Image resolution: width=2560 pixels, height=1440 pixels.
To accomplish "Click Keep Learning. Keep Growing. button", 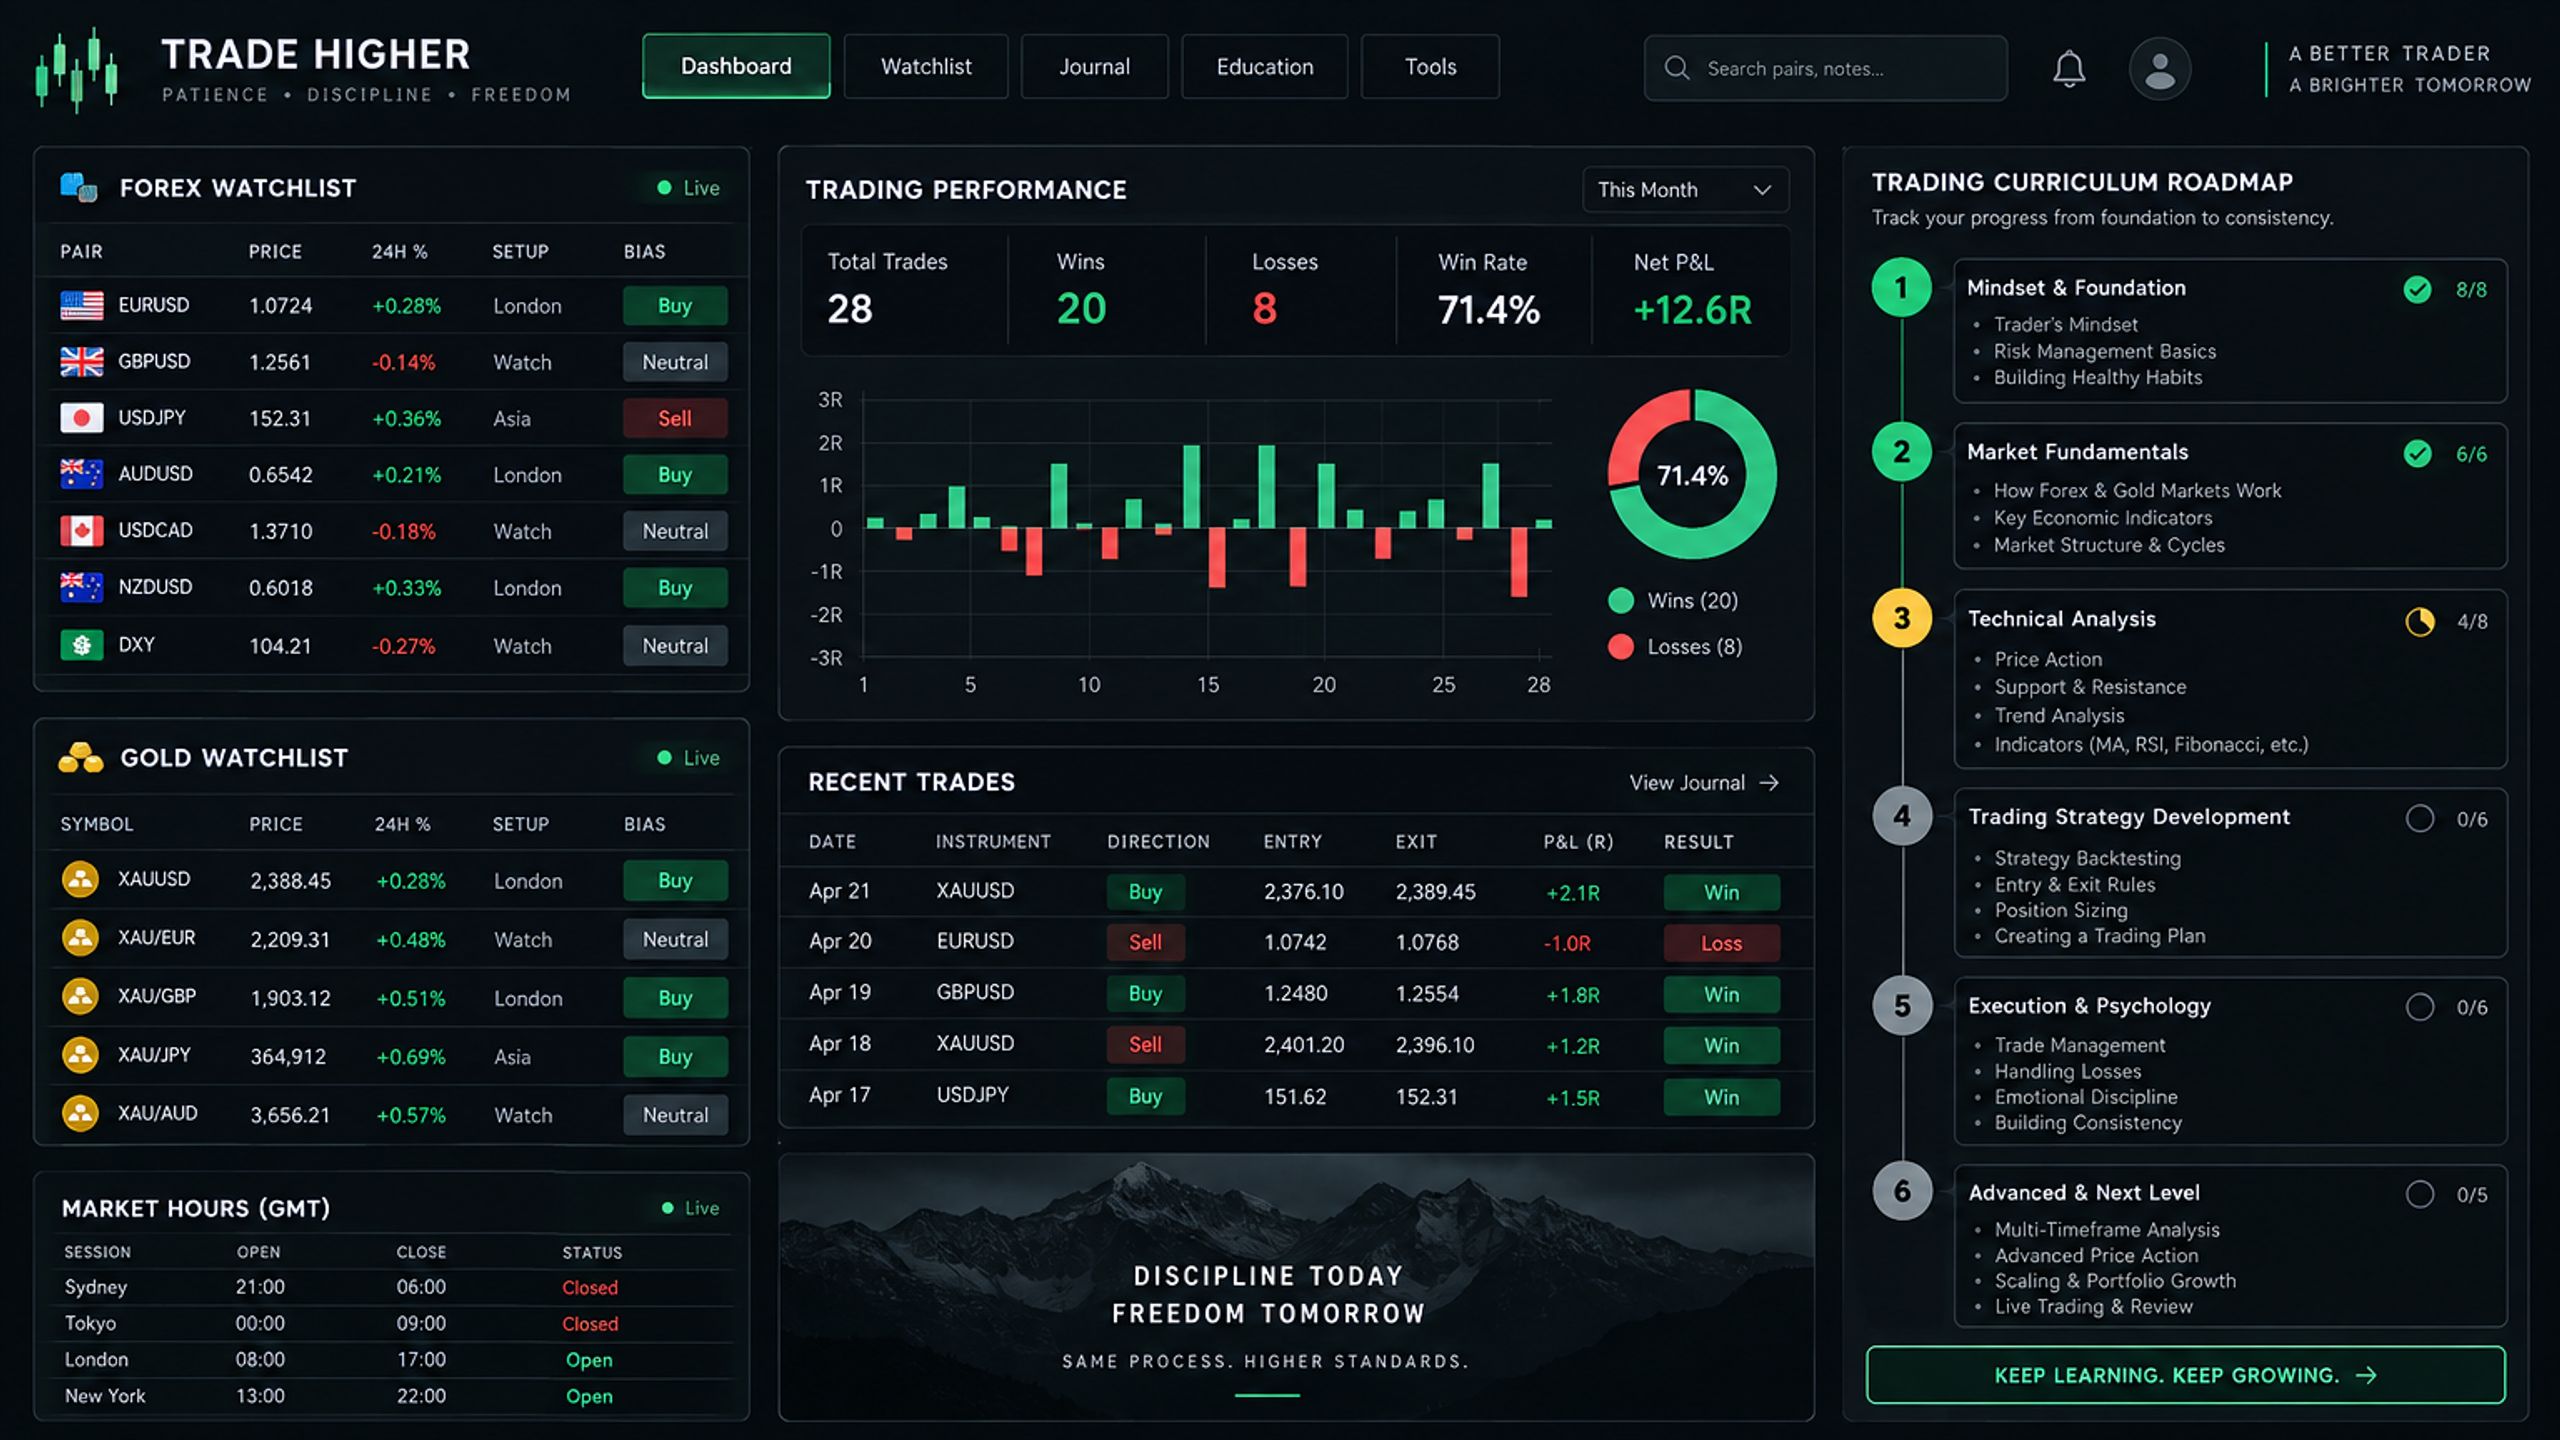I will pyautogui.click(x=2186, y=1375).
